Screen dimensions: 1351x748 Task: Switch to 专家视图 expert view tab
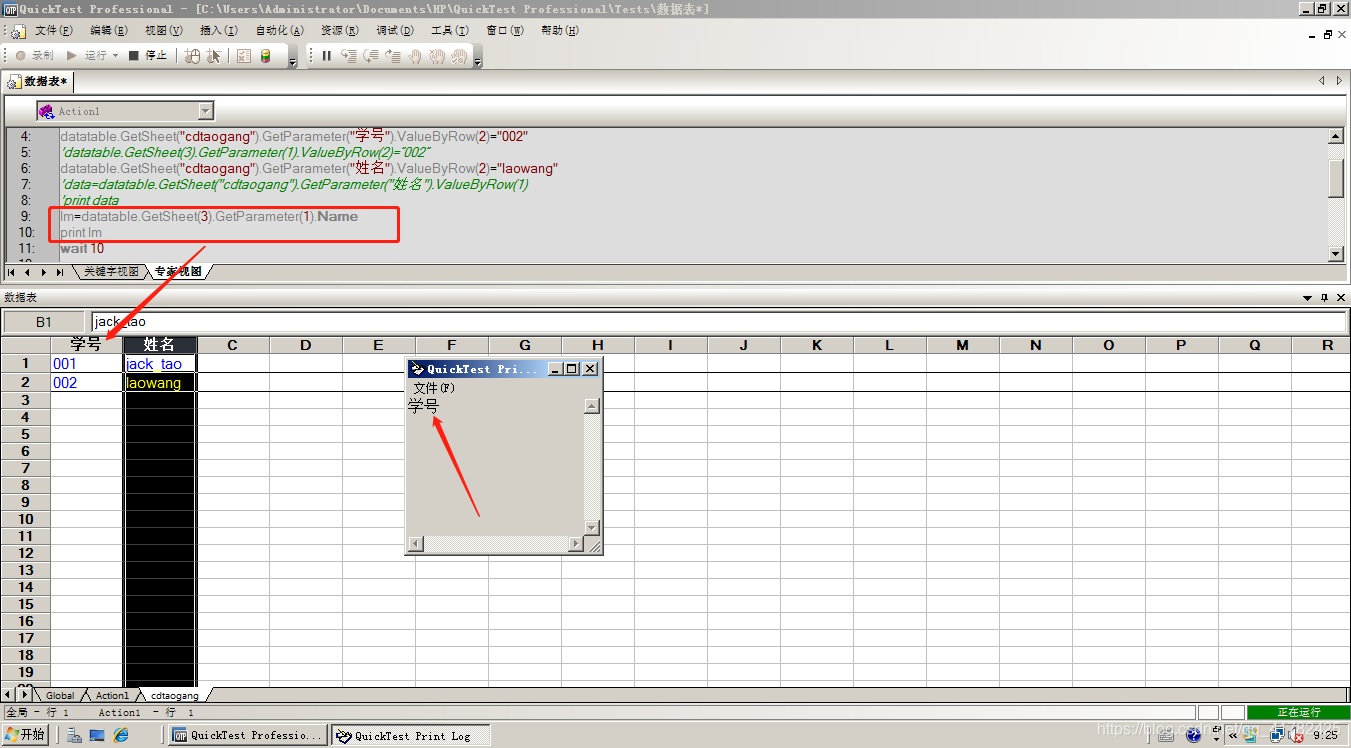(x=178, y=272)
